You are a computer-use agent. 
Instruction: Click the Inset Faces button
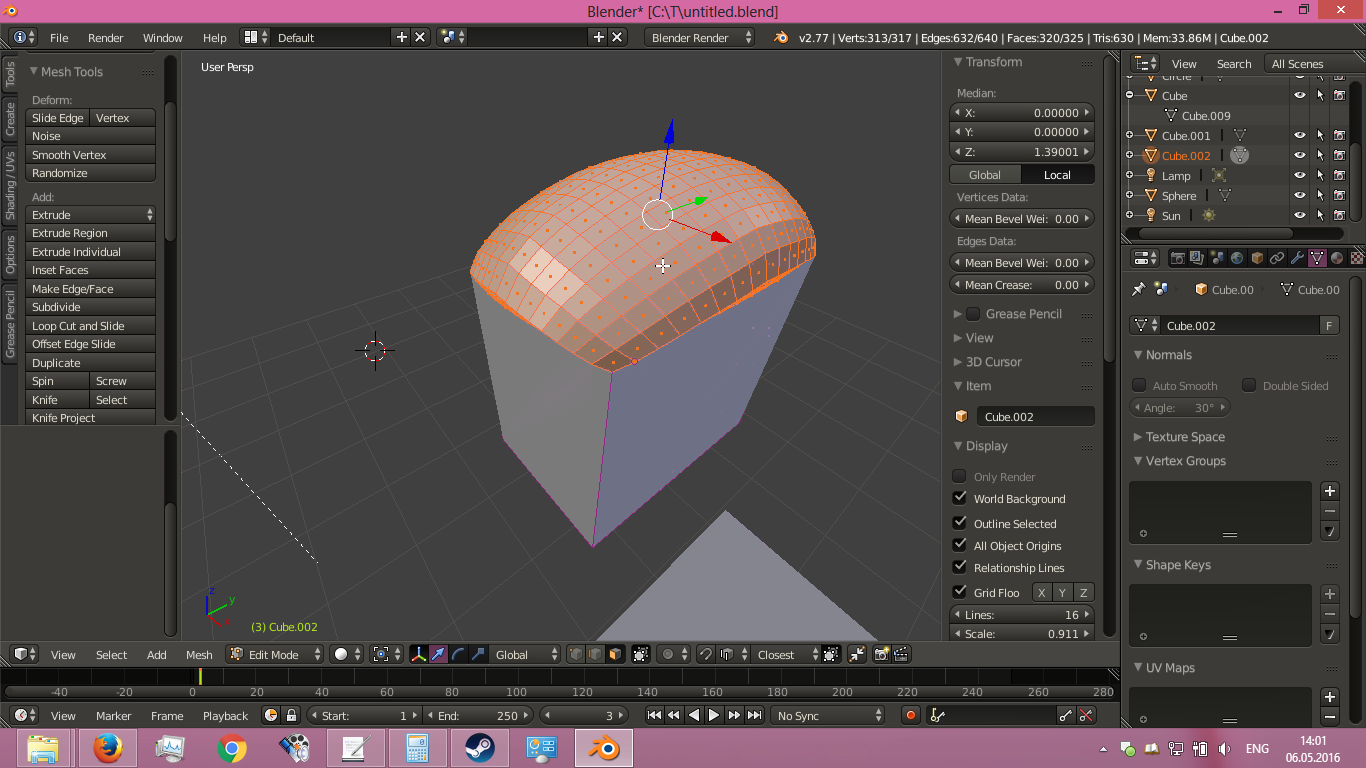(91, 270)
